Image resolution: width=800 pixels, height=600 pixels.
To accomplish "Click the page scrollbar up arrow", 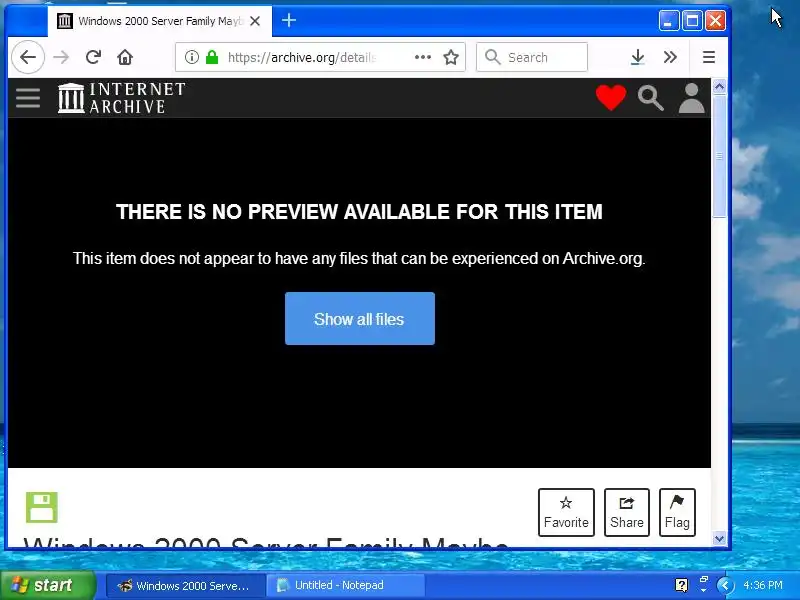I will click(x=719, y=87).
